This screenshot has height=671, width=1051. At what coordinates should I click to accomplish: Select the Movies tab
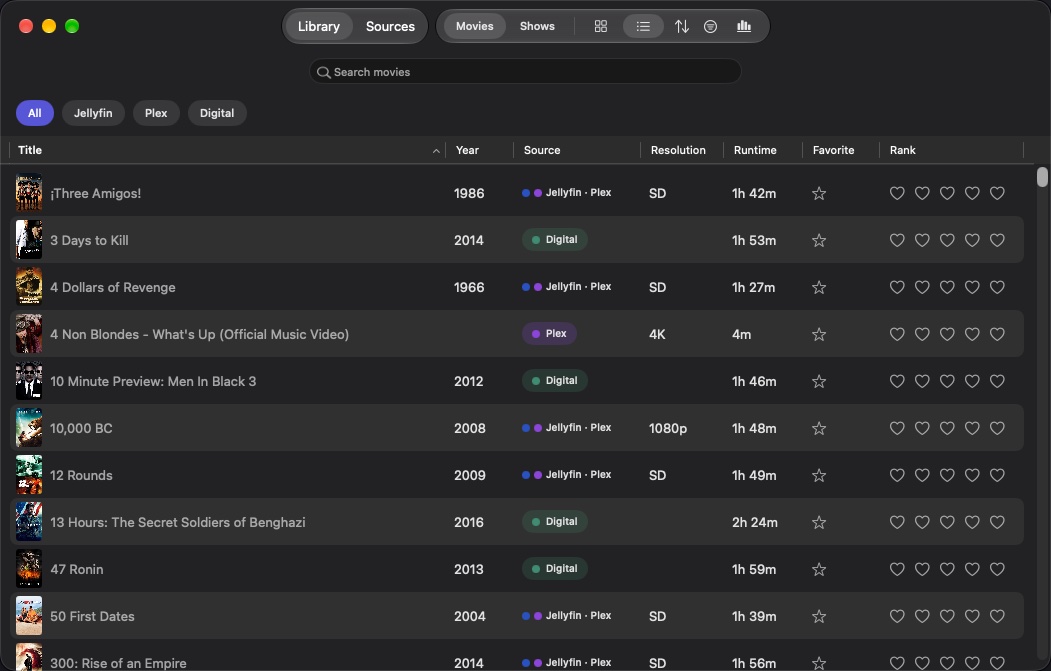475,26
